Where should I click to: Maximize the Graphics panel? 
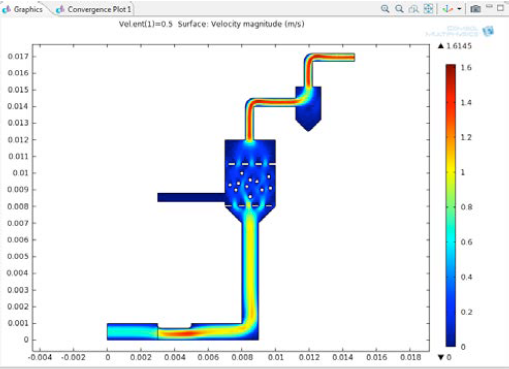pos(500,8)
